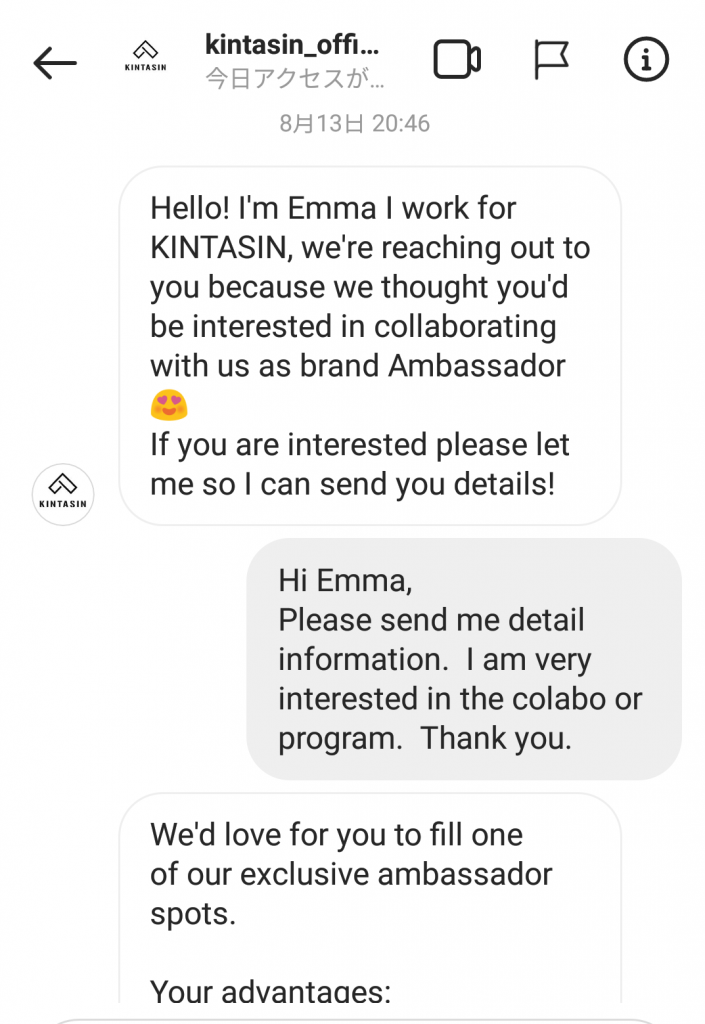Tap the 8月13日 20:46 timestamp

click(x=354, y=125)
